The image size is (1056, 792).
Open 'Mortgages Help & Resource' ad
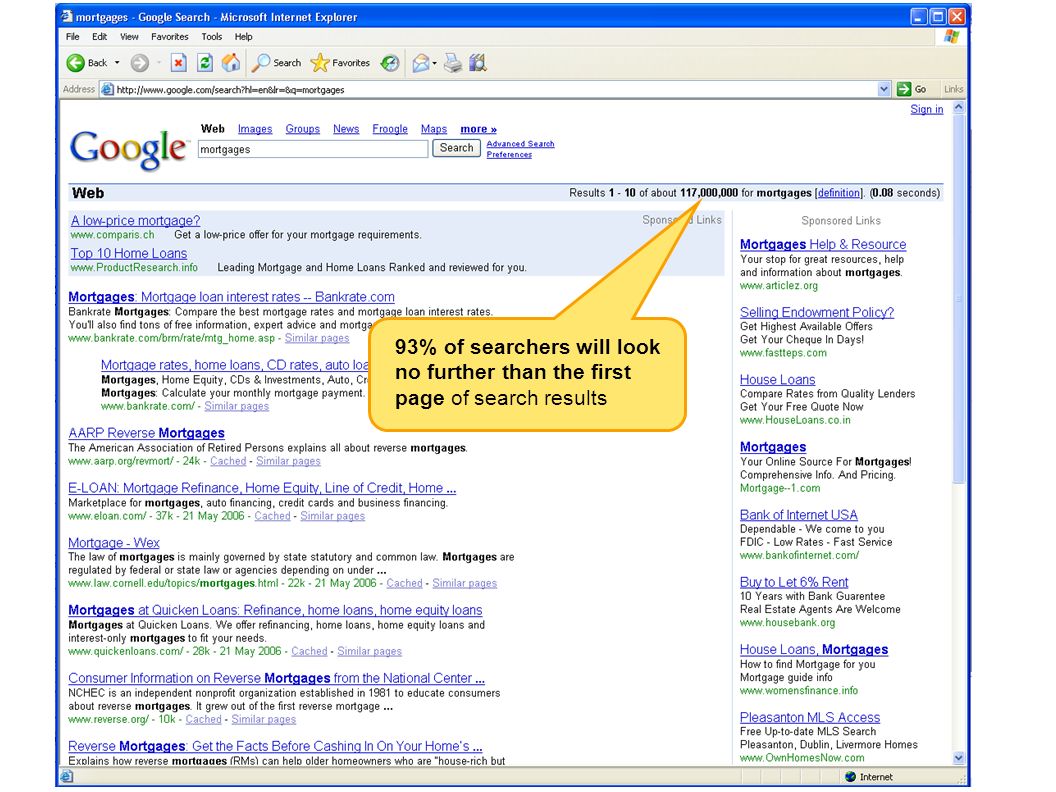click(x=823, y=244)
